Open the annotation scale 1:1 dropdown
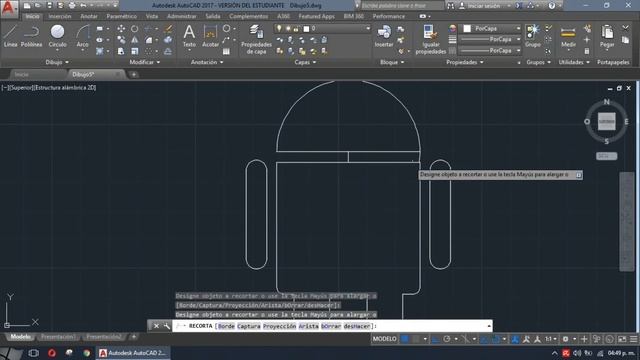This screenshot has height=360, width=640. pyautogui.click(x=551, y=339)
